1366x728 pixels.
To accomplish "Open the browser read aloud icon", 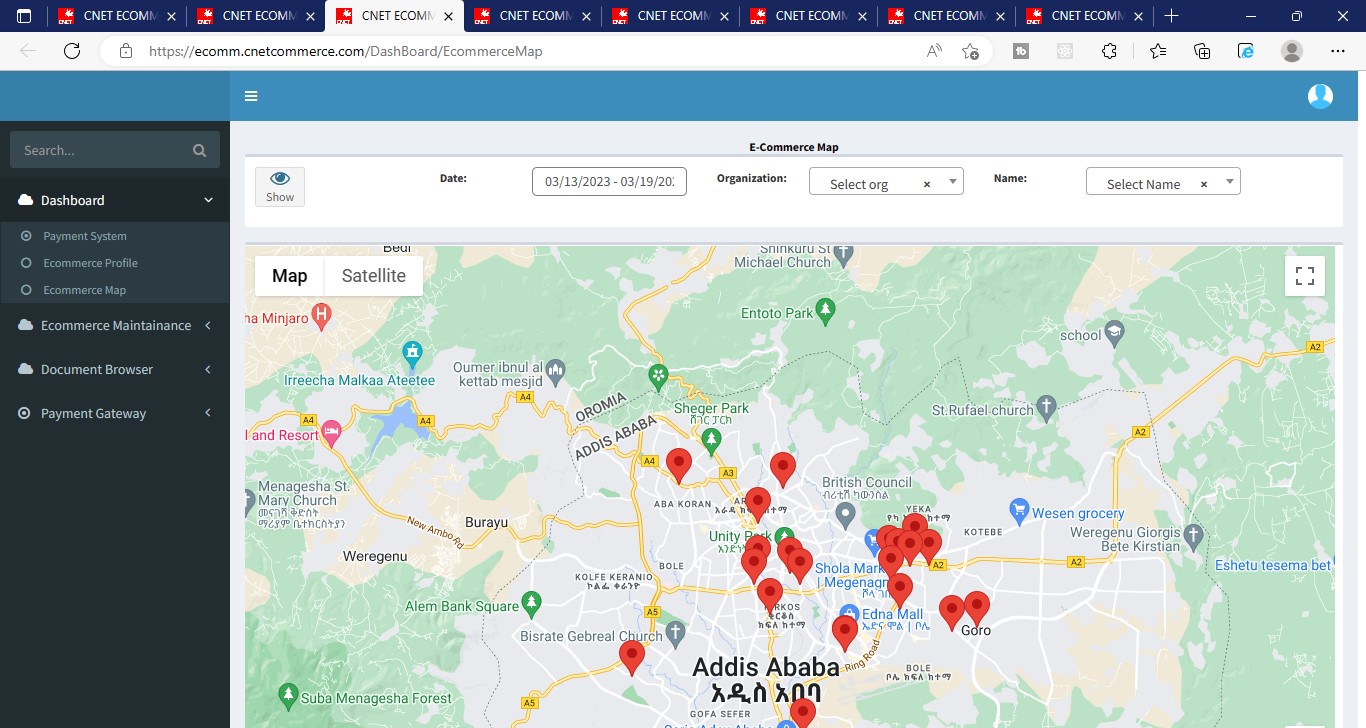I will click(934, 51).
